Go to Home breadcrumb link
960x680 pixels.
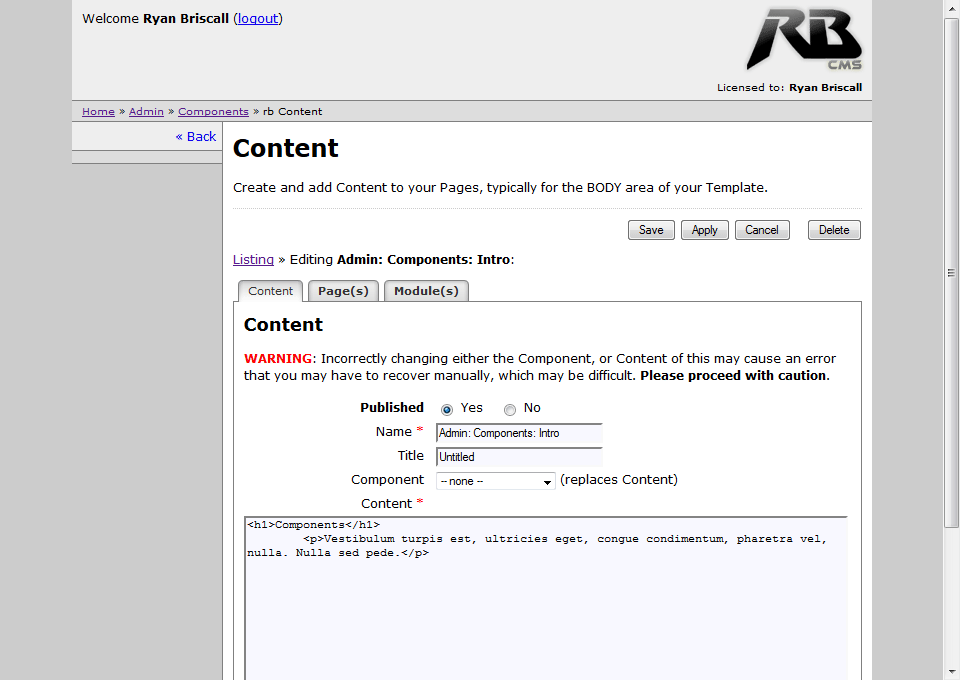point(98,112)
